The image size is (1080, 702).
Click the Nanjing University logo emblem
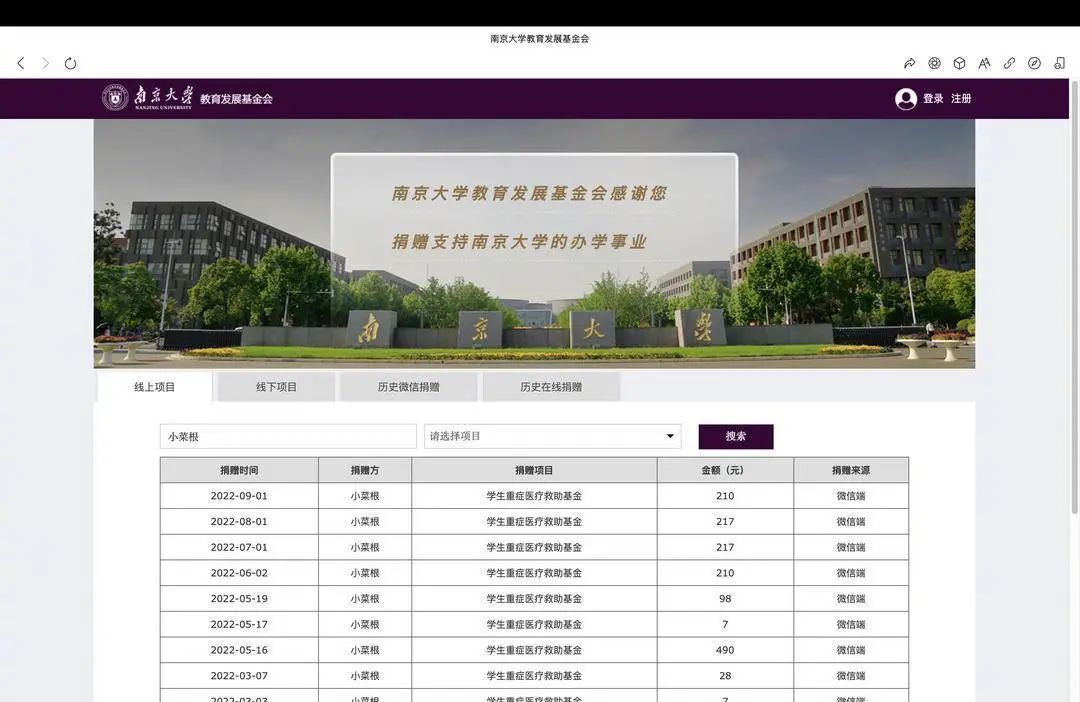tap(115, 98)
